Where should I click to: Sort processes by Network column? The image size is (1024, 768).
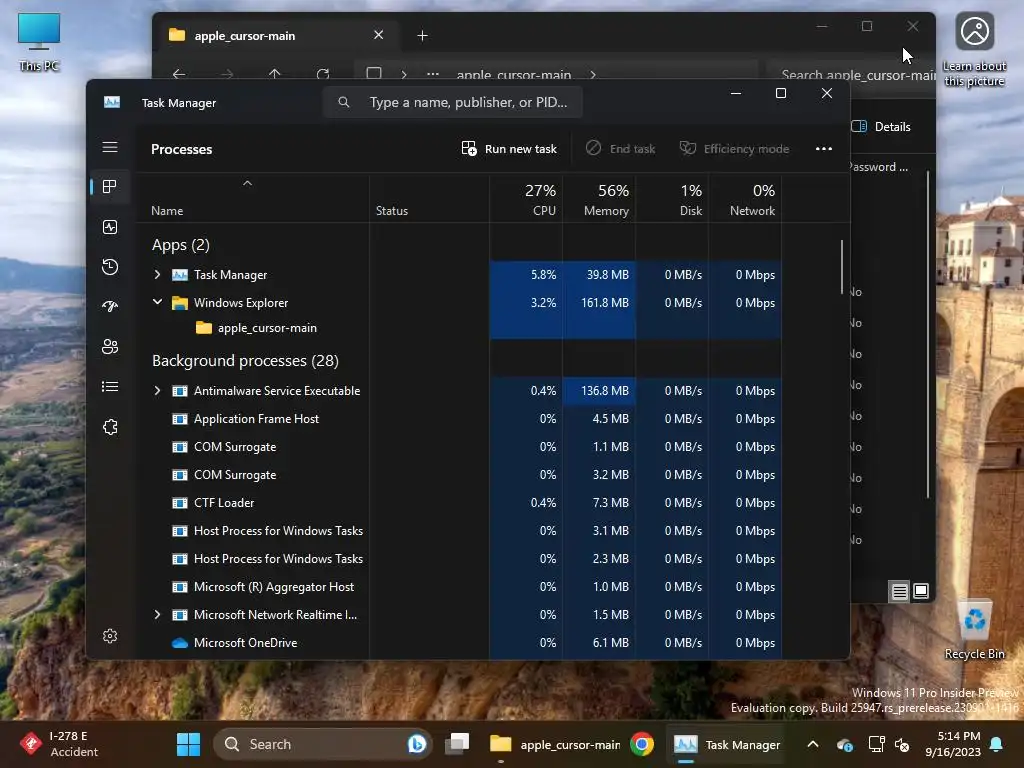[x=746, y=200]
